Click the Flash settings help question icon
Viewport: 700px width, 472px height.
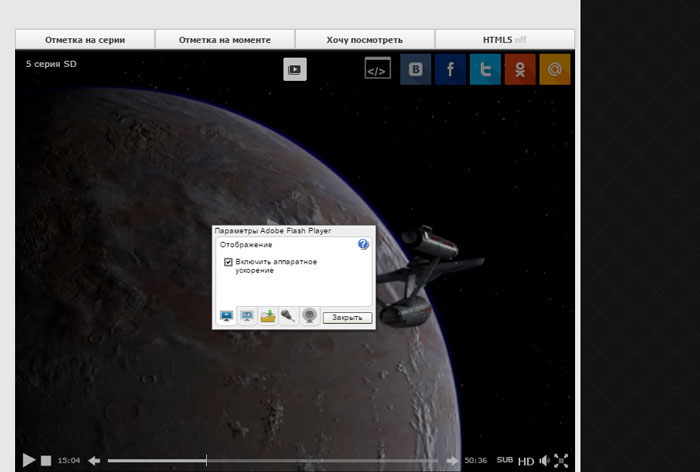pos(363,244)
